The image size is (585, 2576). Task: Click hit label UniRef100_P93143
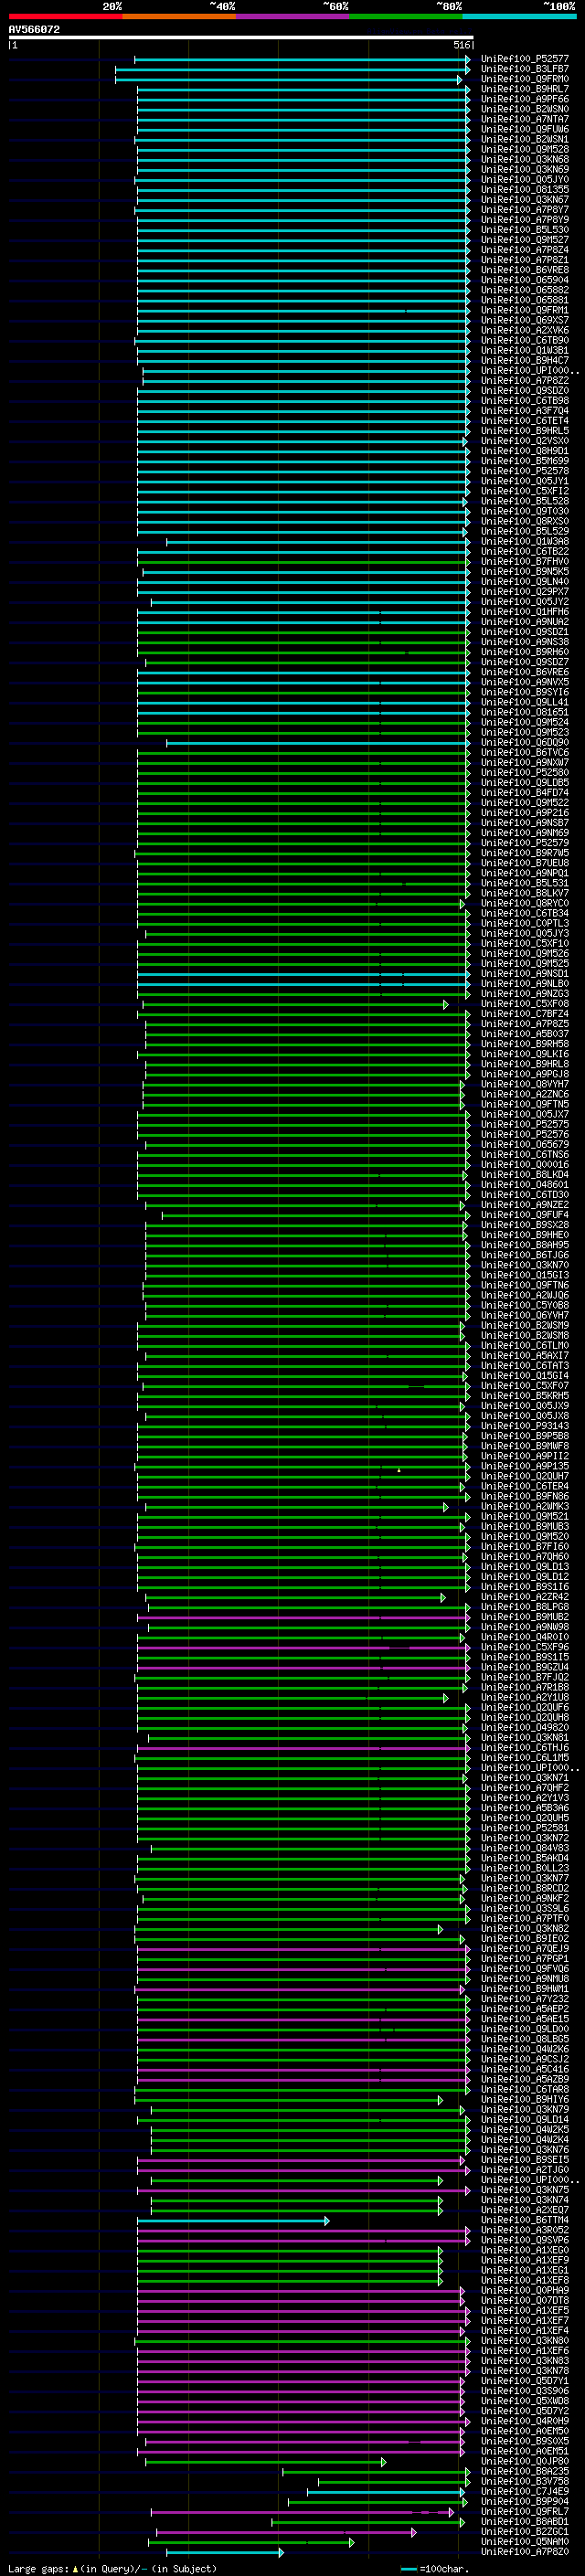(x=524, y=1426)
